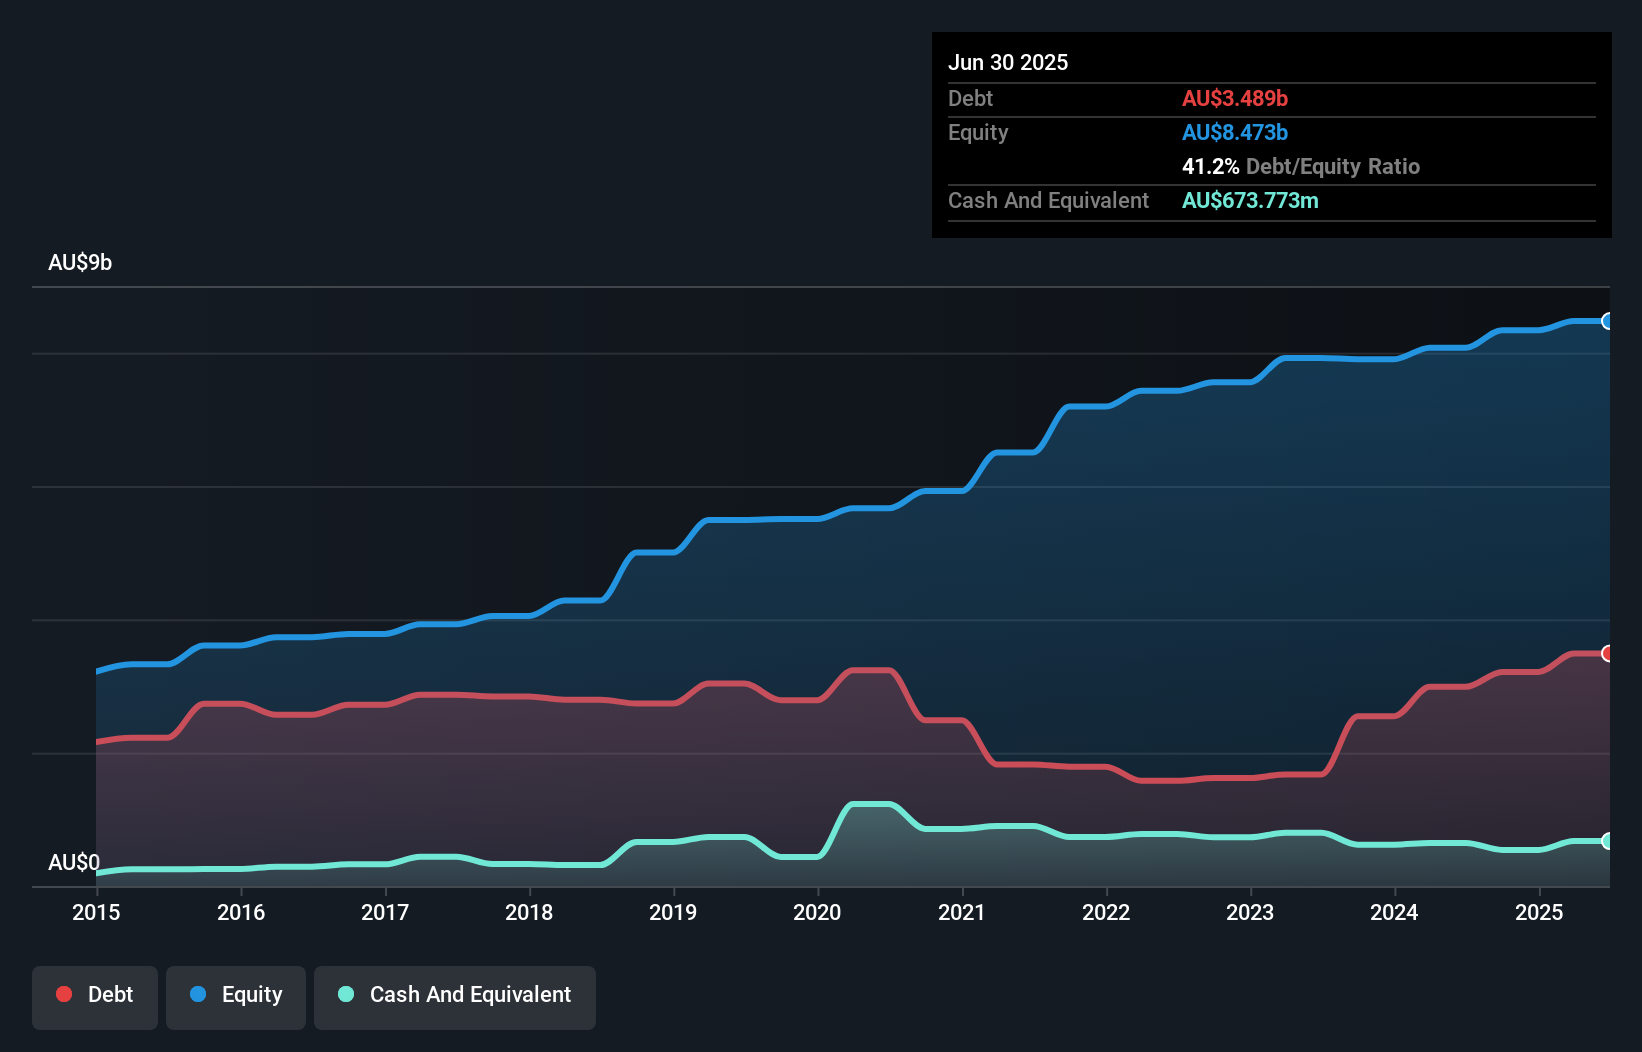1642x1052 pixels.
Task: Click the blue Equity legend dot
Action: (199, 994)
